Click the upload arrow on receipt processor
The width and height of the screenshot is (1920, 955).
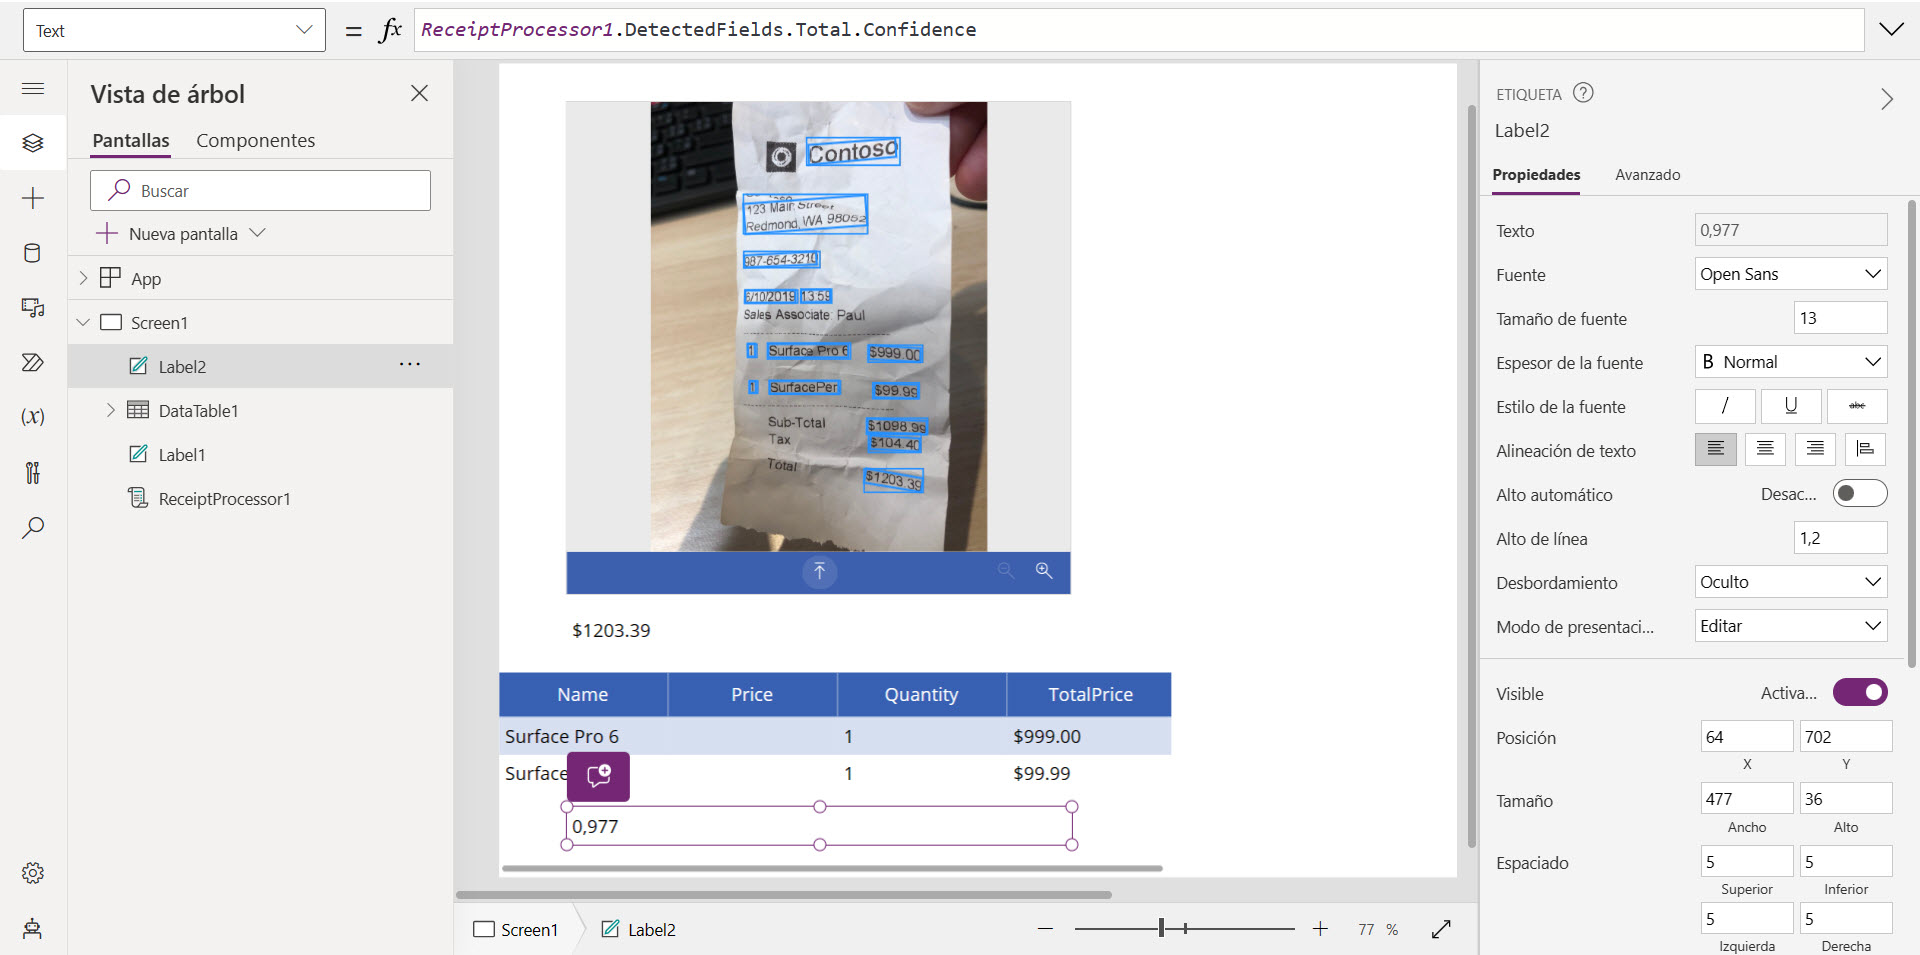click(819, 571)
